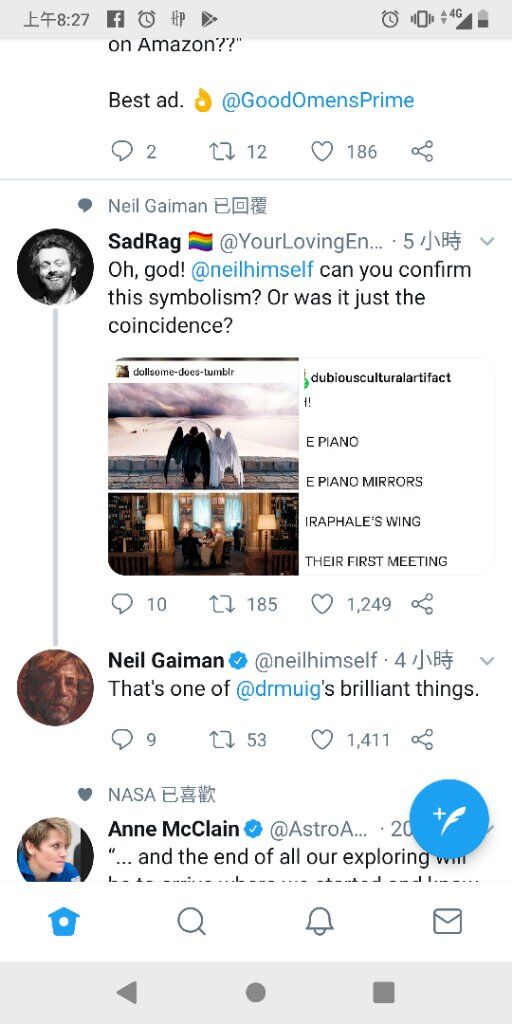Tap the Android back navigation button
The height and width of the screenshot is (1024, 512).
pos(127,993)
